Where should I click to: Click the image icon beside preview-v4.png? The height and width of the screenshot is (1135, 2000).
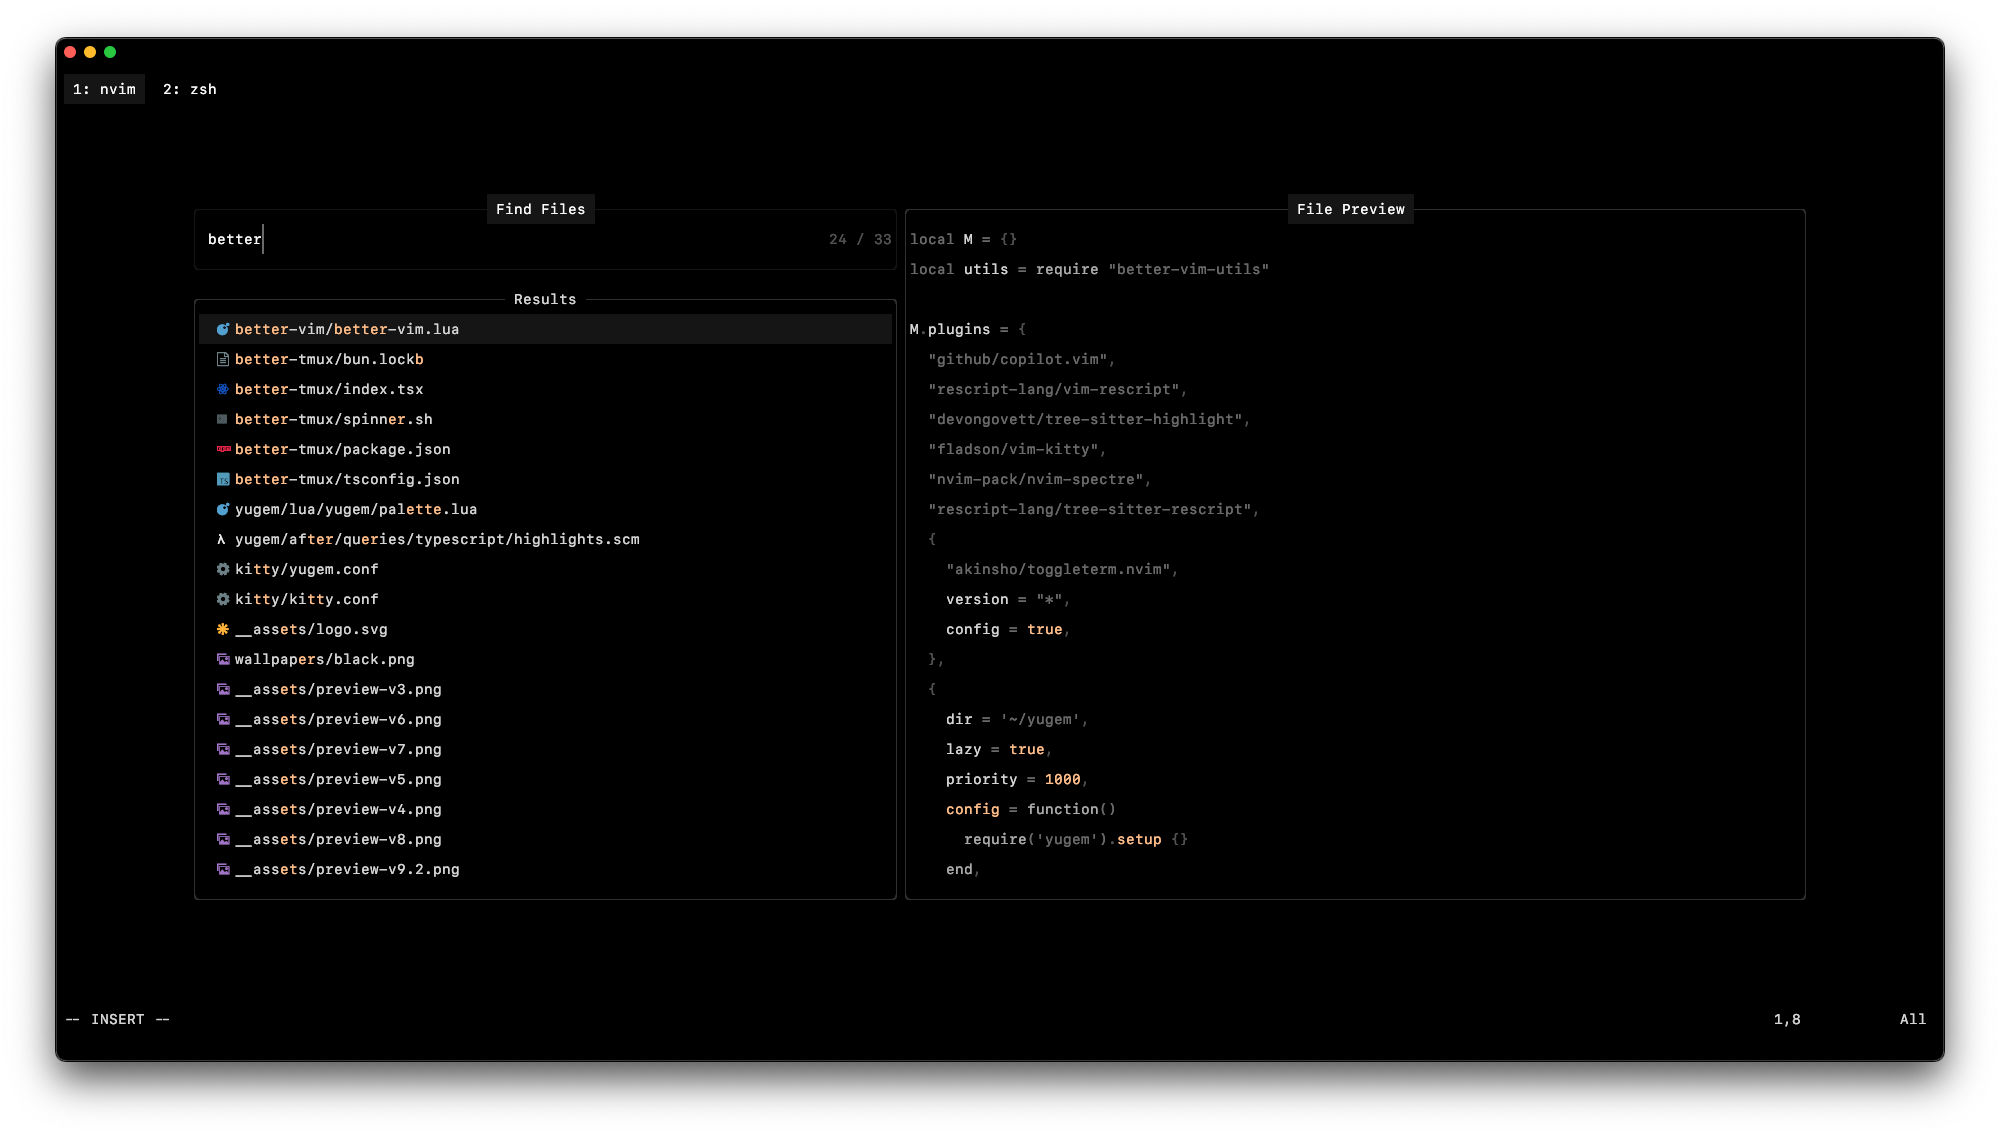click(223, 809)
